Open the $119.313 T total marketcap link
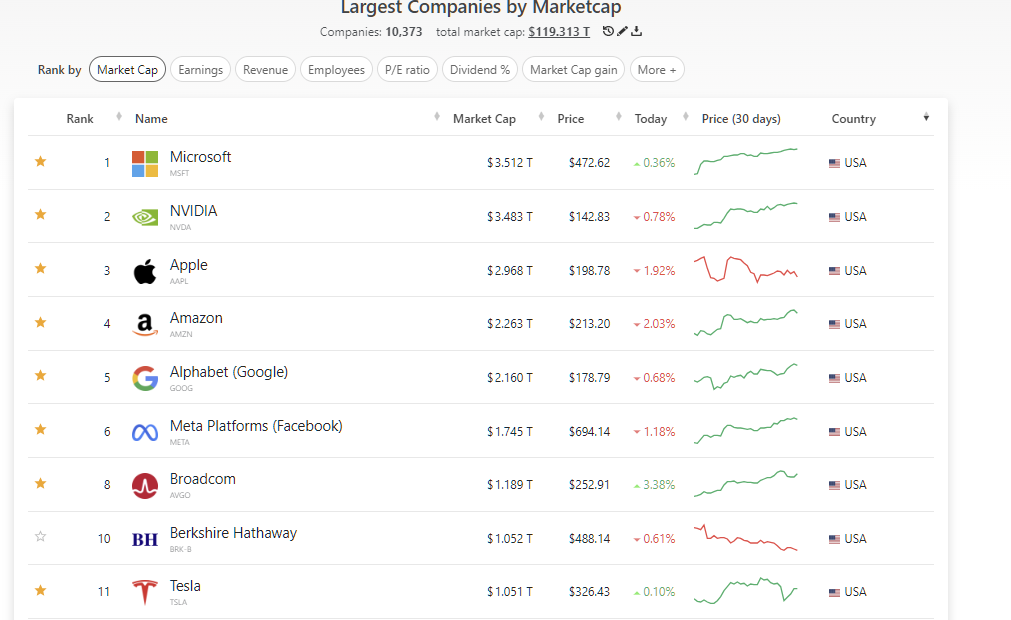 click(x=561, y=31)
